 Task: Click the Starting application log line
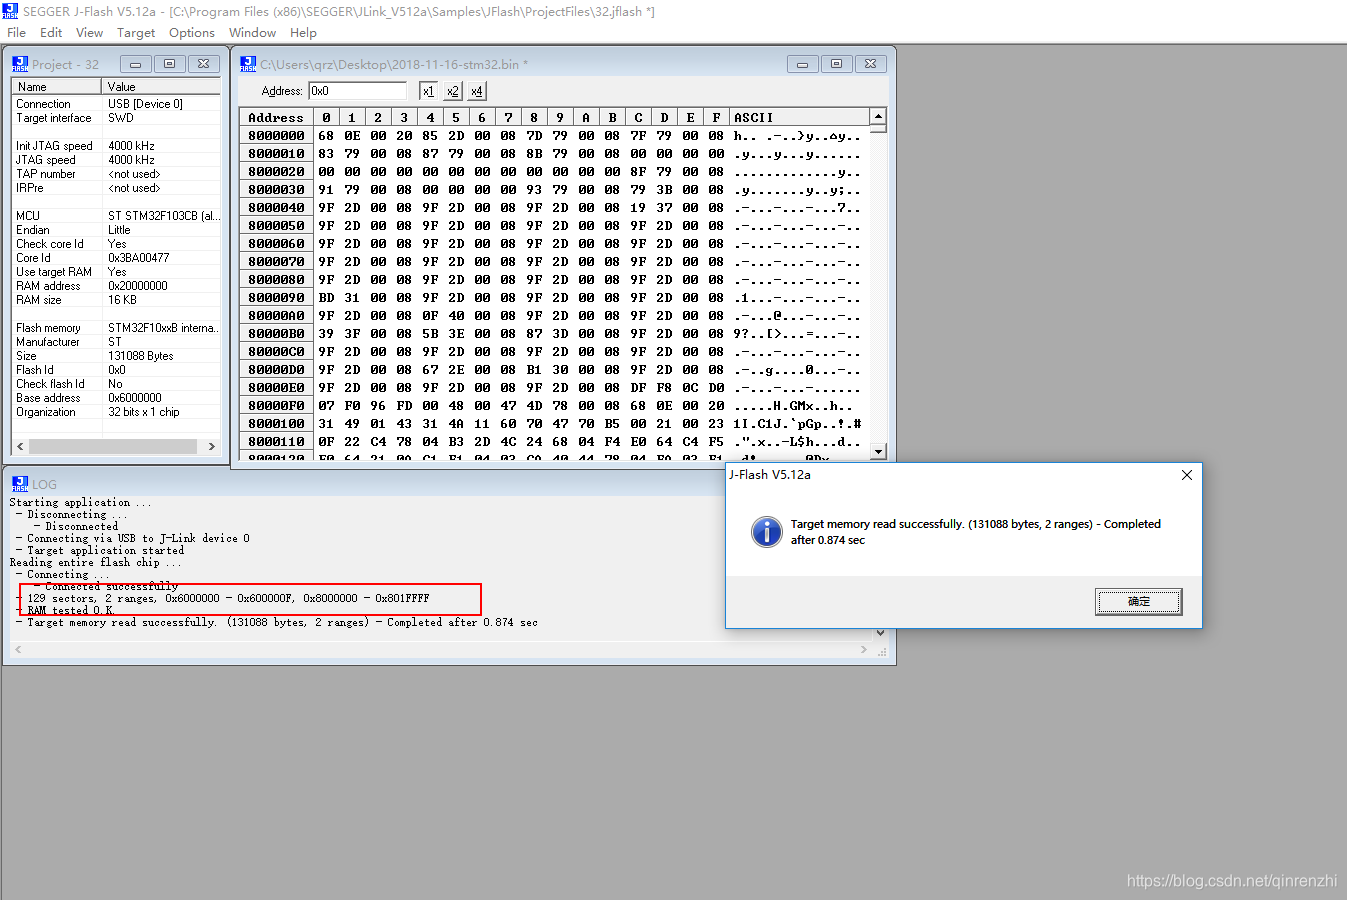(x=81, y=502)
